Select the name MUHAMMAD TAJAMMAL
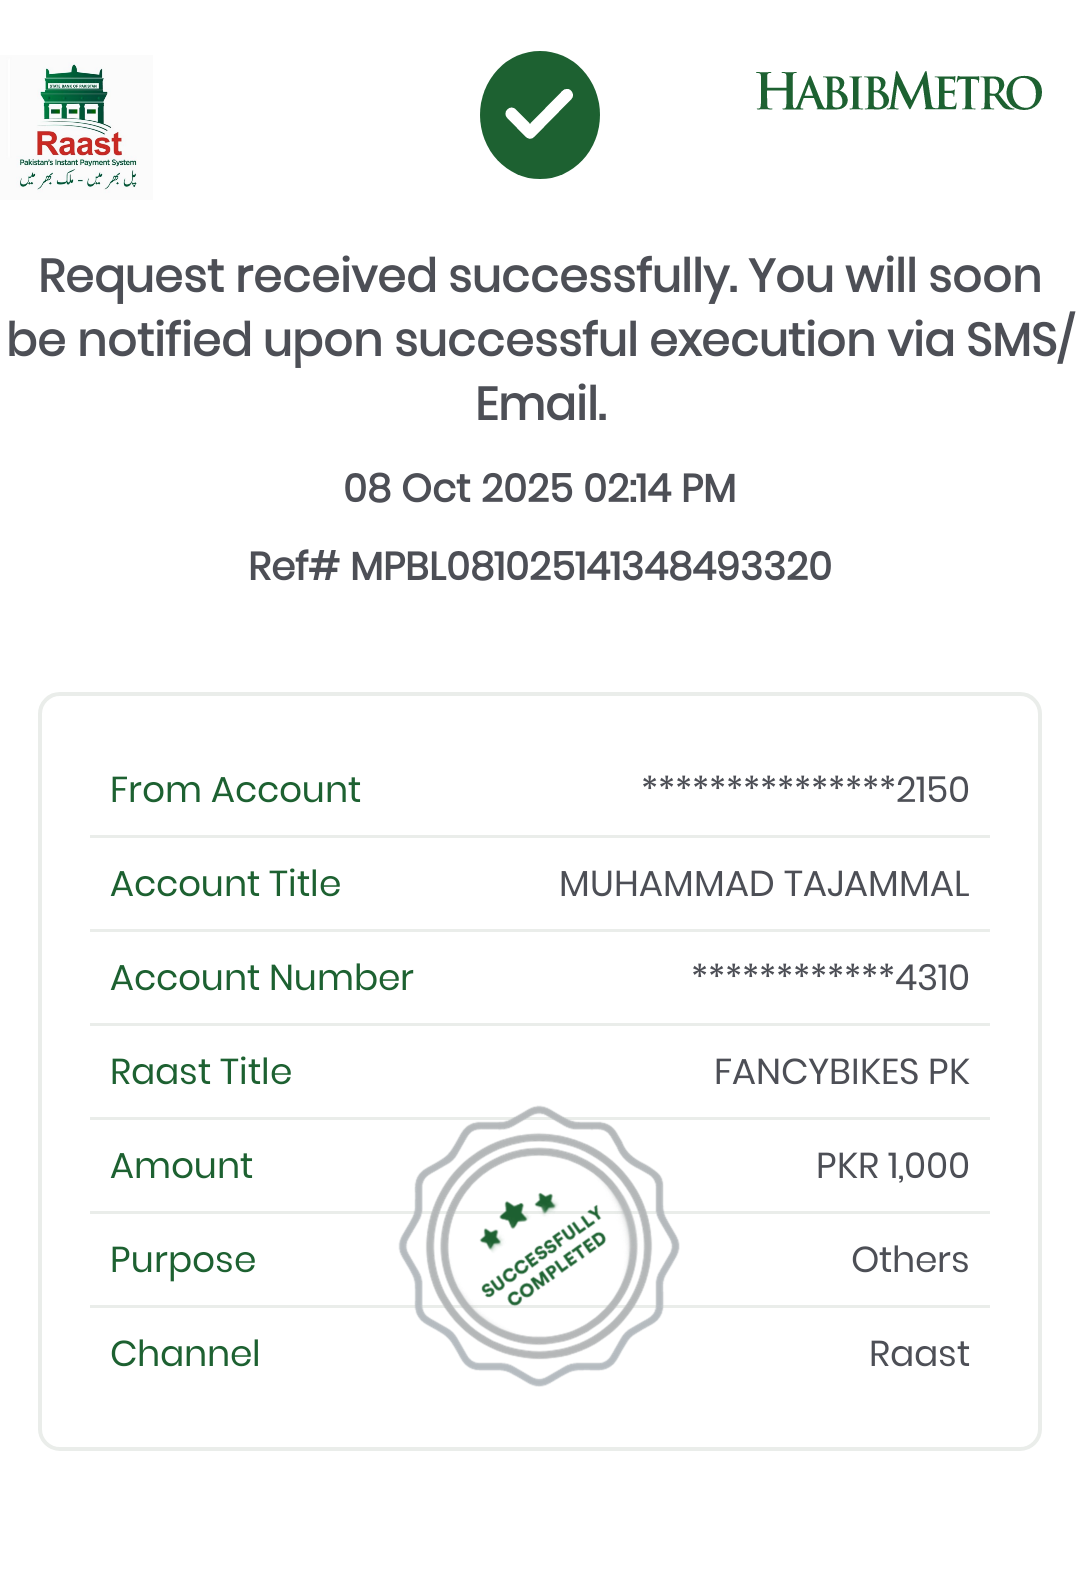The width and height of the screenshot is (1080, 1589). coord(764,884)
